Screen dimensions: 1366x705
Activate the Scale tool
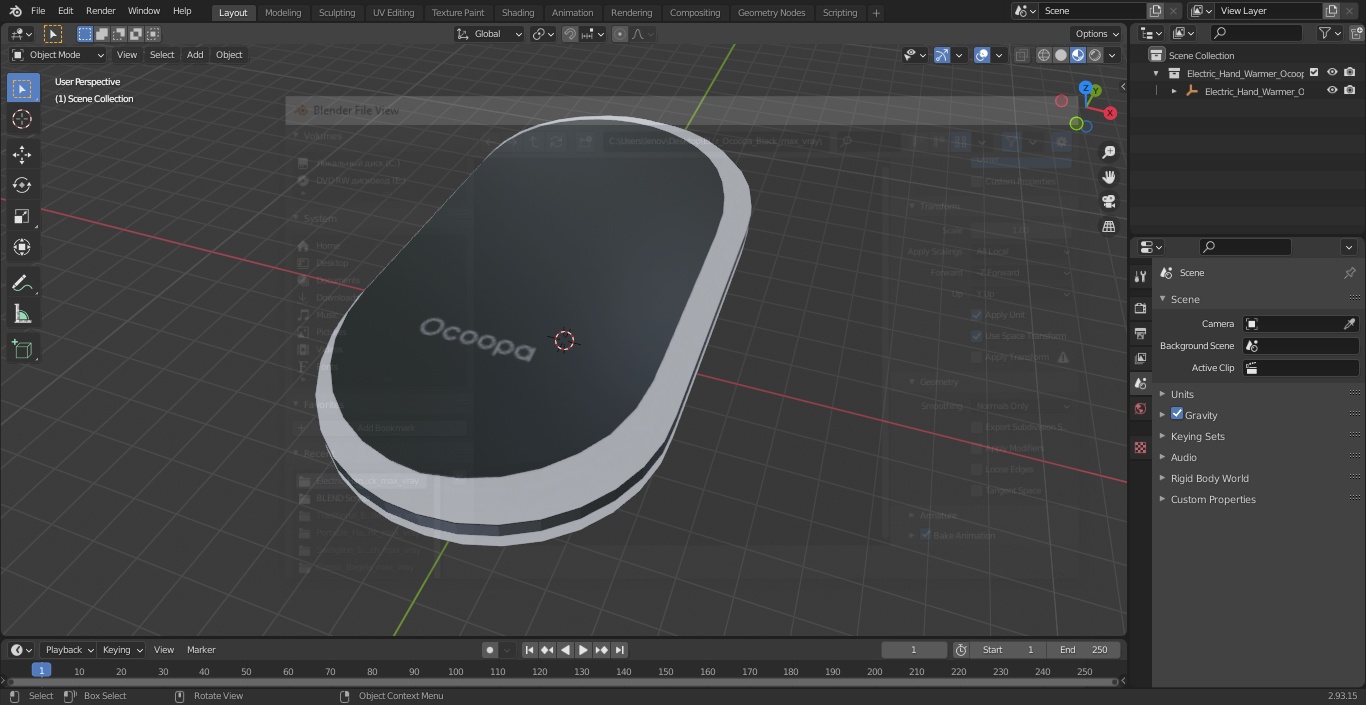click(22, 216)
